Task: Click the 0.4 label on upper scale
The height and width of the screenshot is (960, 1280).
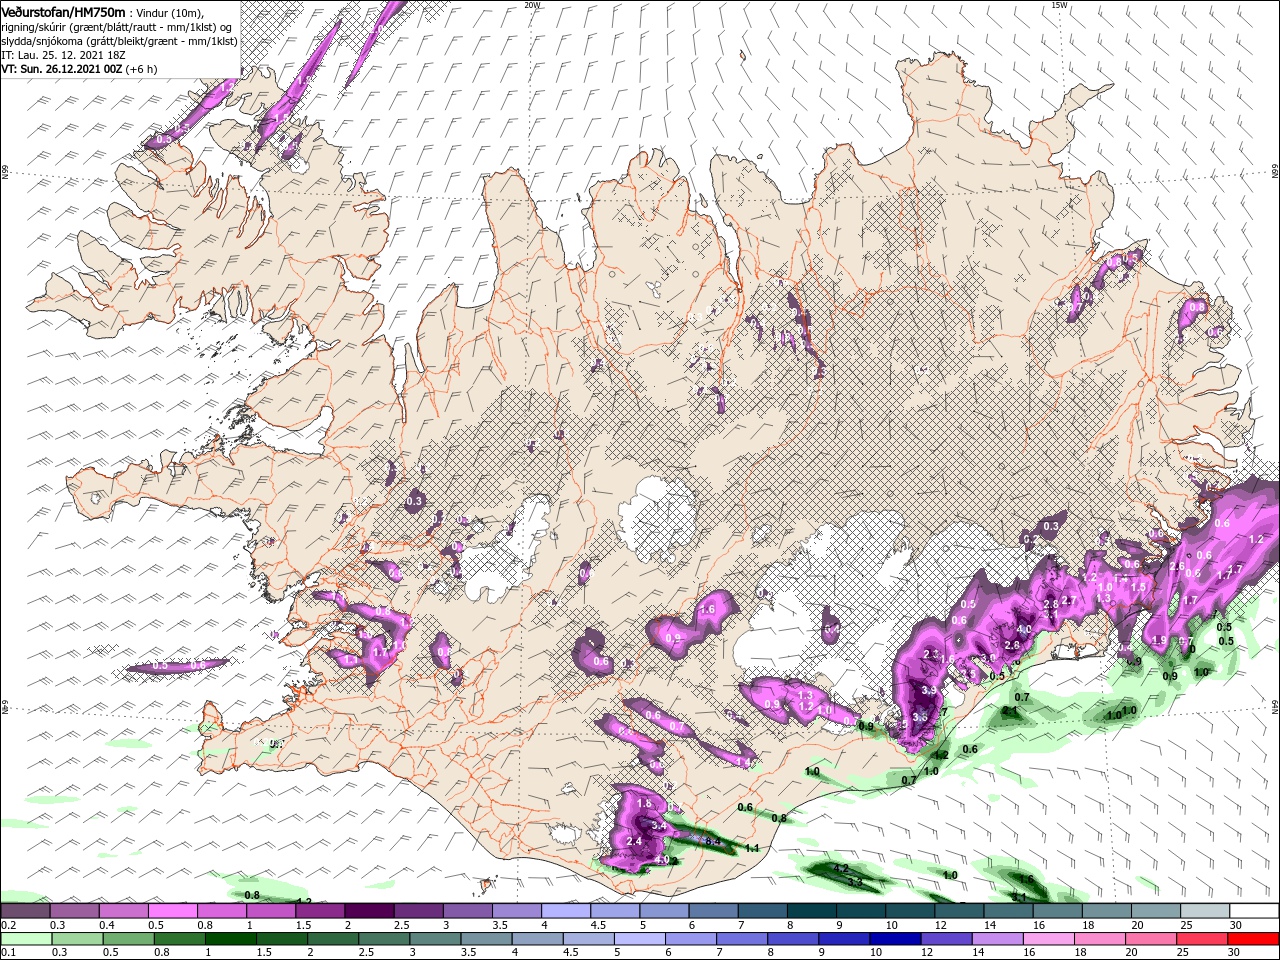Action: point(106,924)
